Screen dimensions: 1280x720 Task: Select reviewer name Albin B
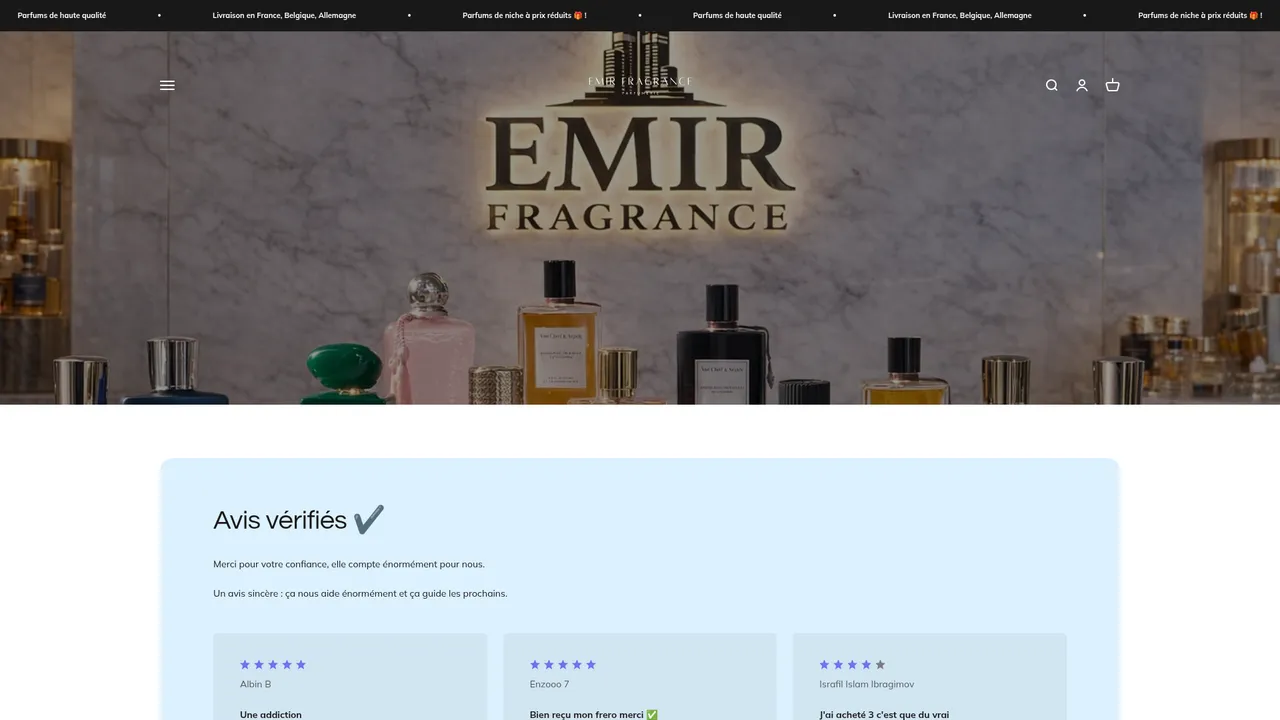click(x=255, y=684)
